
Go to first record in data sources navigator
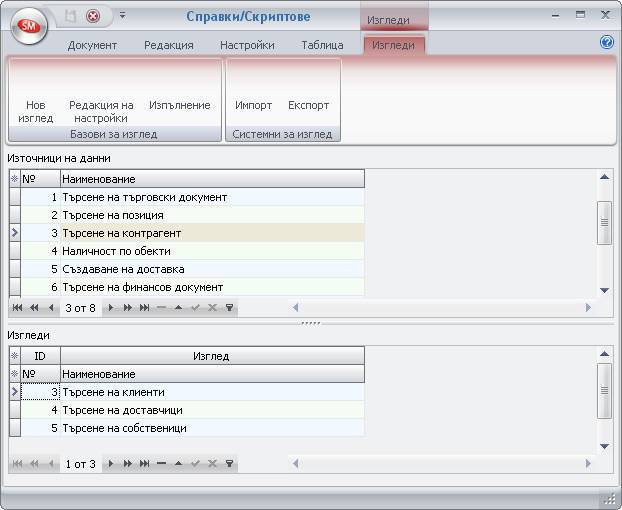point(17,307)
